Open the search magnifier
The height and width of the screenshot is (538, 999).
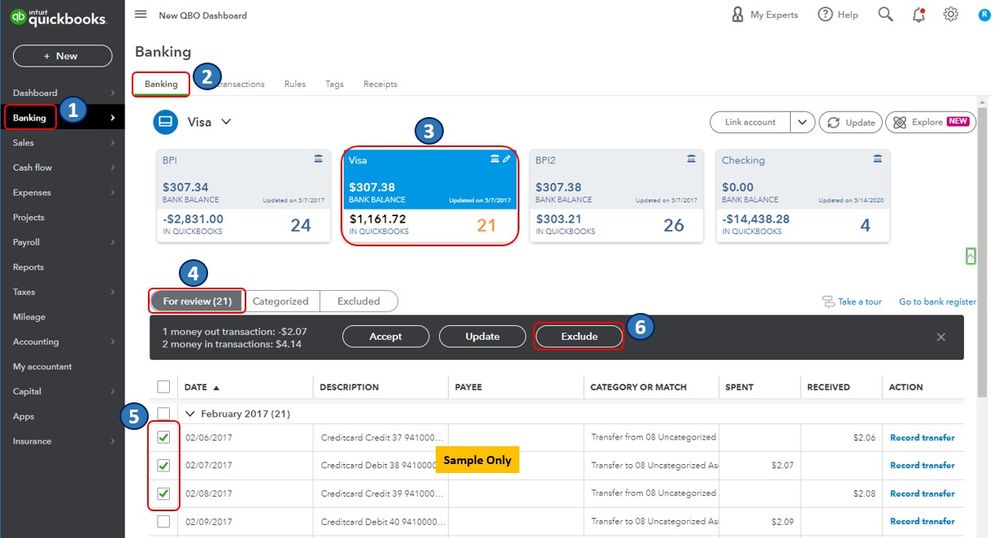pos(886,14)
